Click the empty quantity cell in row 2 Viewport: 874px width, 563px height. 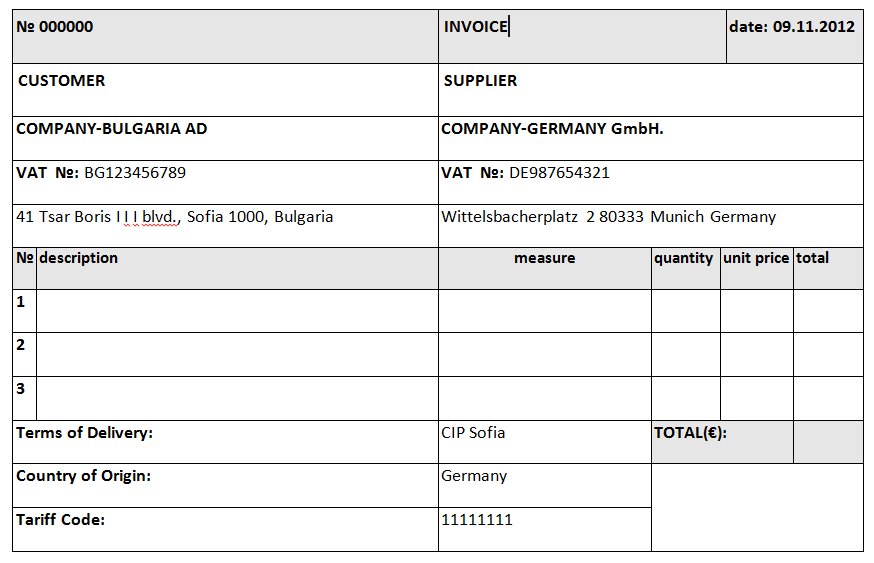685,354
